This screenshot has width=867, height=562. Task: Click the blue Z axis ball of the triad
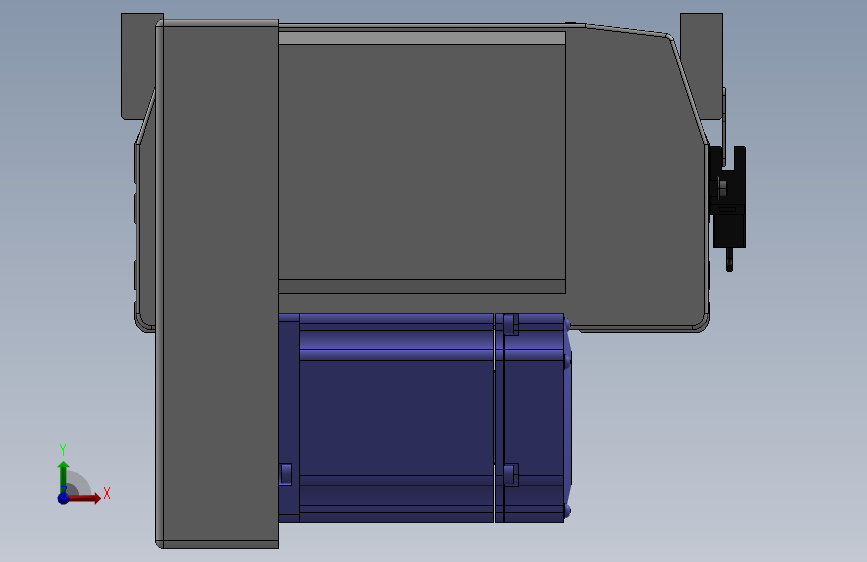pyautogui.click(x=64, y=498)
